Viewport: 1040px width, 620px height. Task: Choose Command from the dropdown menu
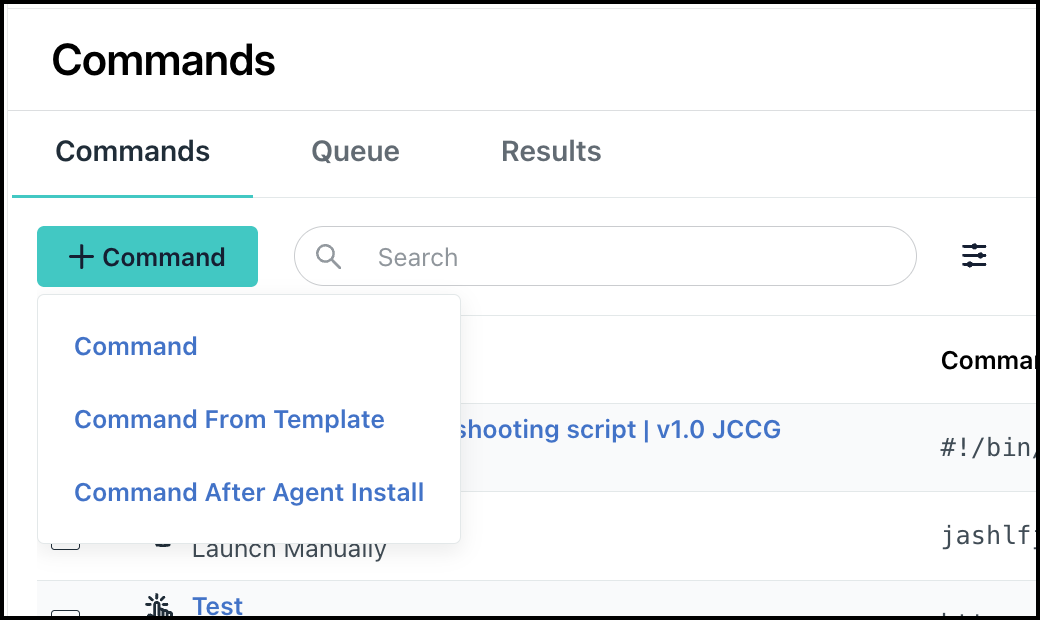pyautogui.click(x=136, y=346)
